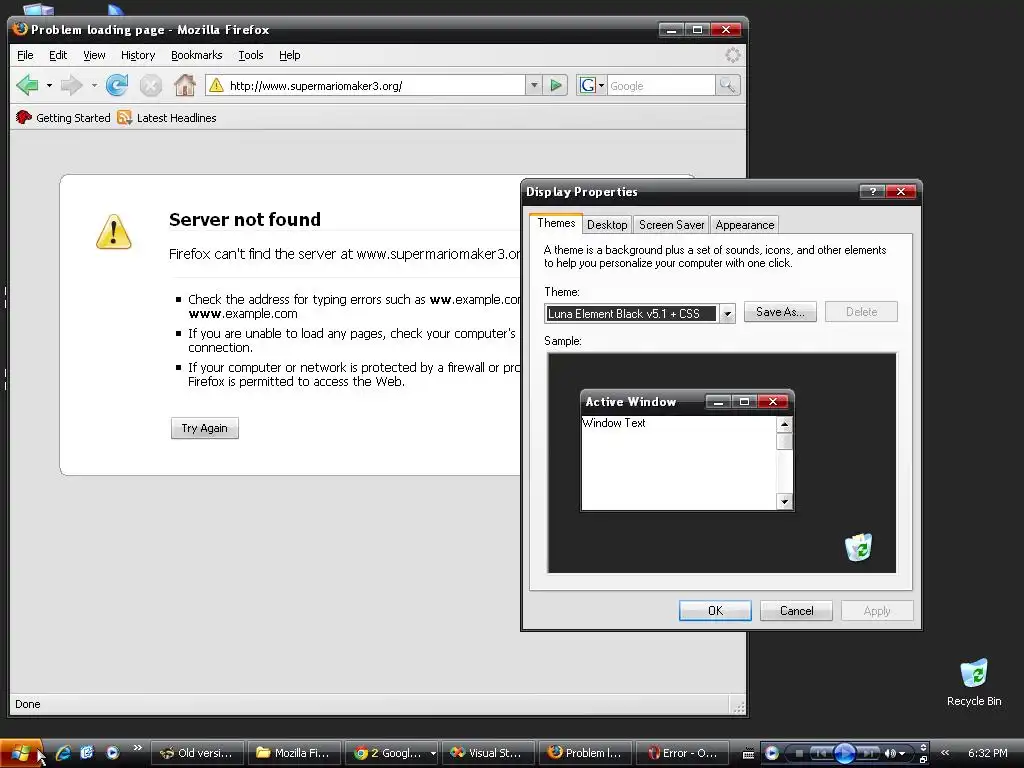Click Cancel in Display Properties
The width and height of the screenshot is (1024, 768).
(796, 611)
